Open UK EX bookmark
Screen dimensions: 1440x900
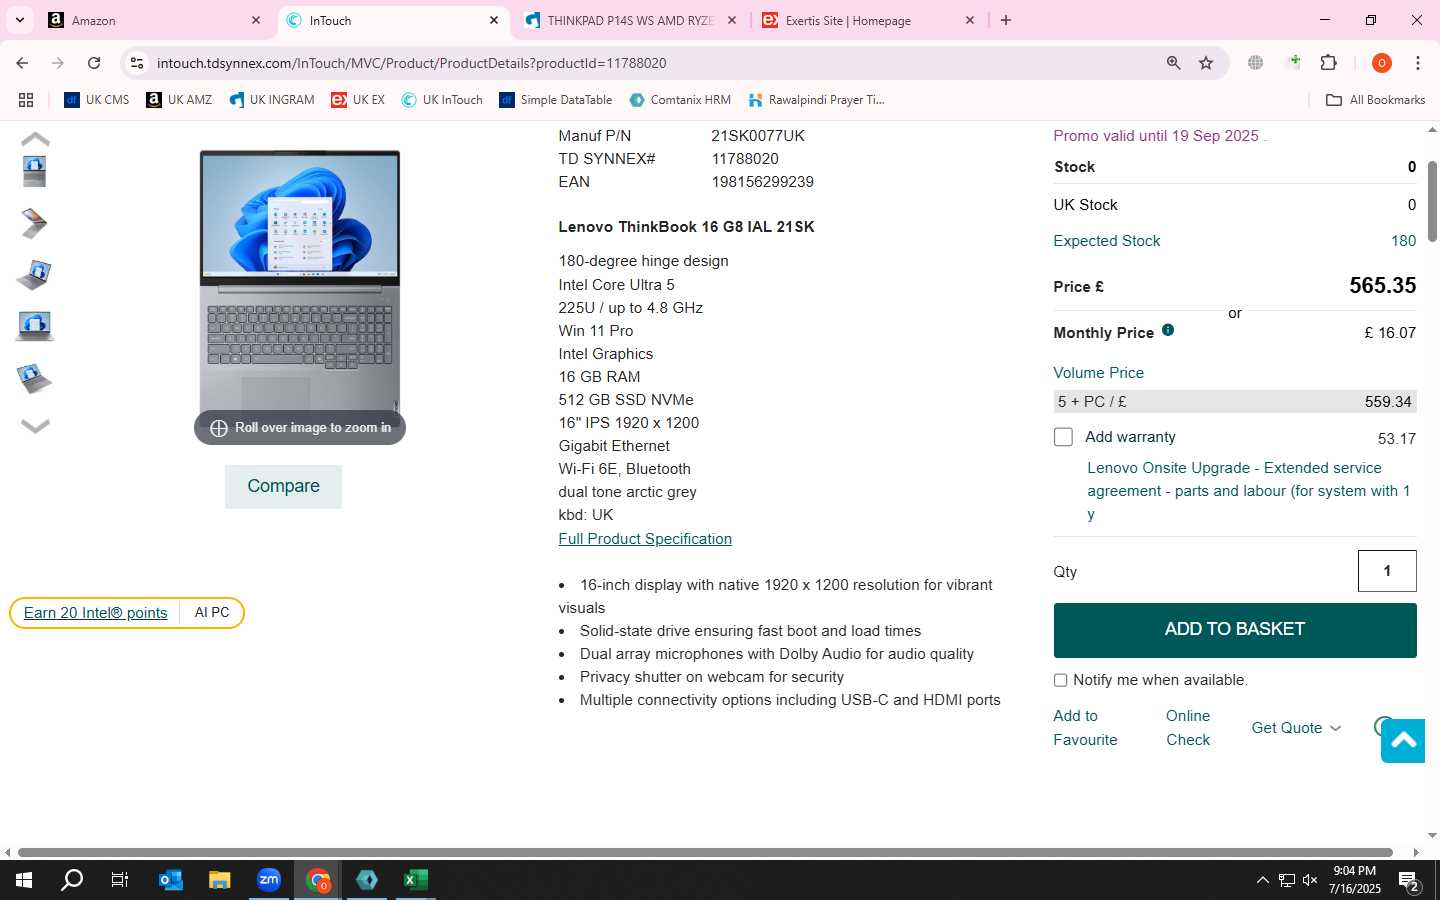(358, 100)
